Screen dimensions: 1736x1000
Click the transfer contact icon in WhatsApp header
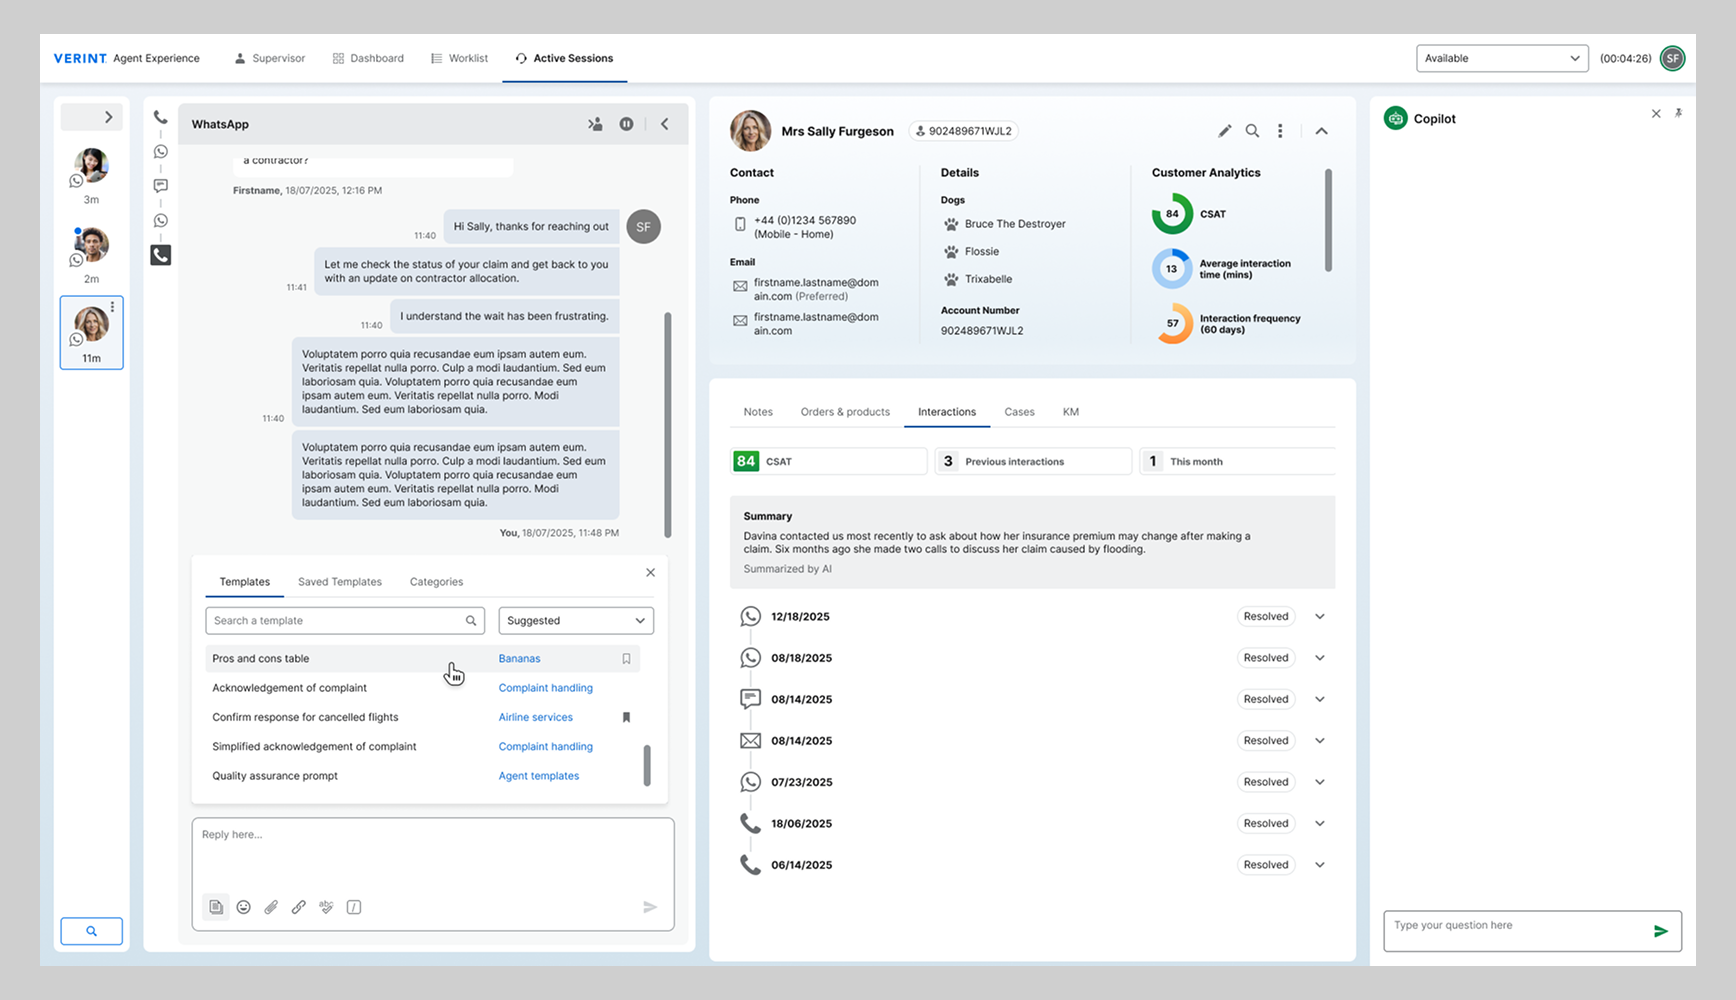click(x=595, y=124)
